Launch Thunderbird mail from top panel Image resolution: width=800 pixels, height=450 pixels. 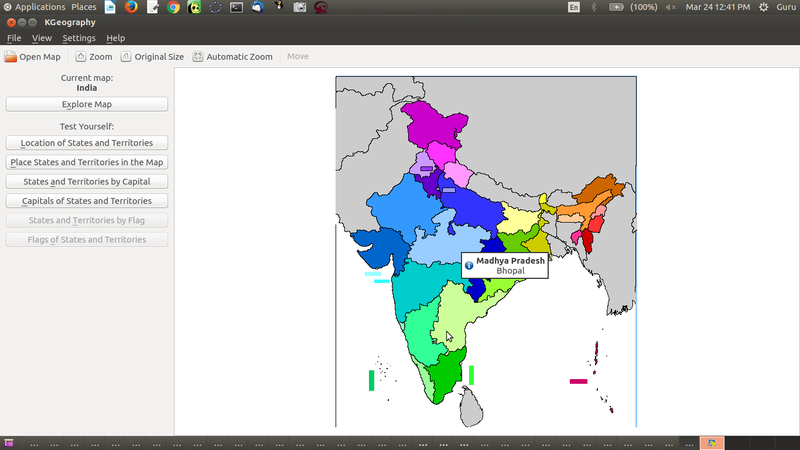point(258,7)
